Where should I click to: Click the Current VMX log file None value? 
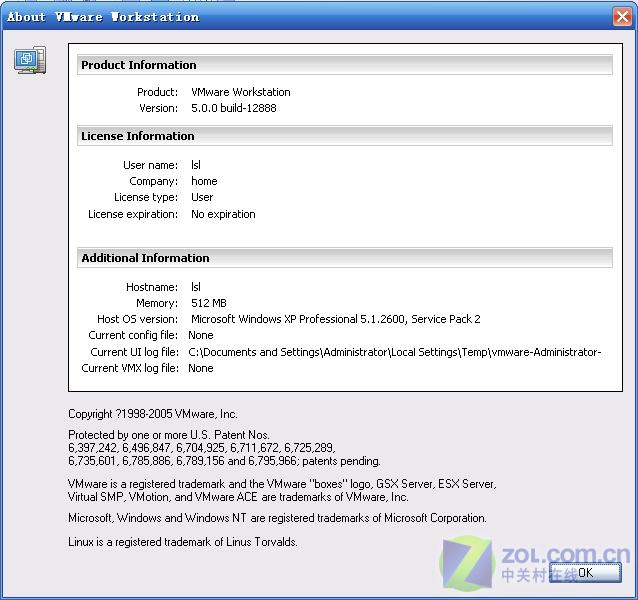coord(201,368)
